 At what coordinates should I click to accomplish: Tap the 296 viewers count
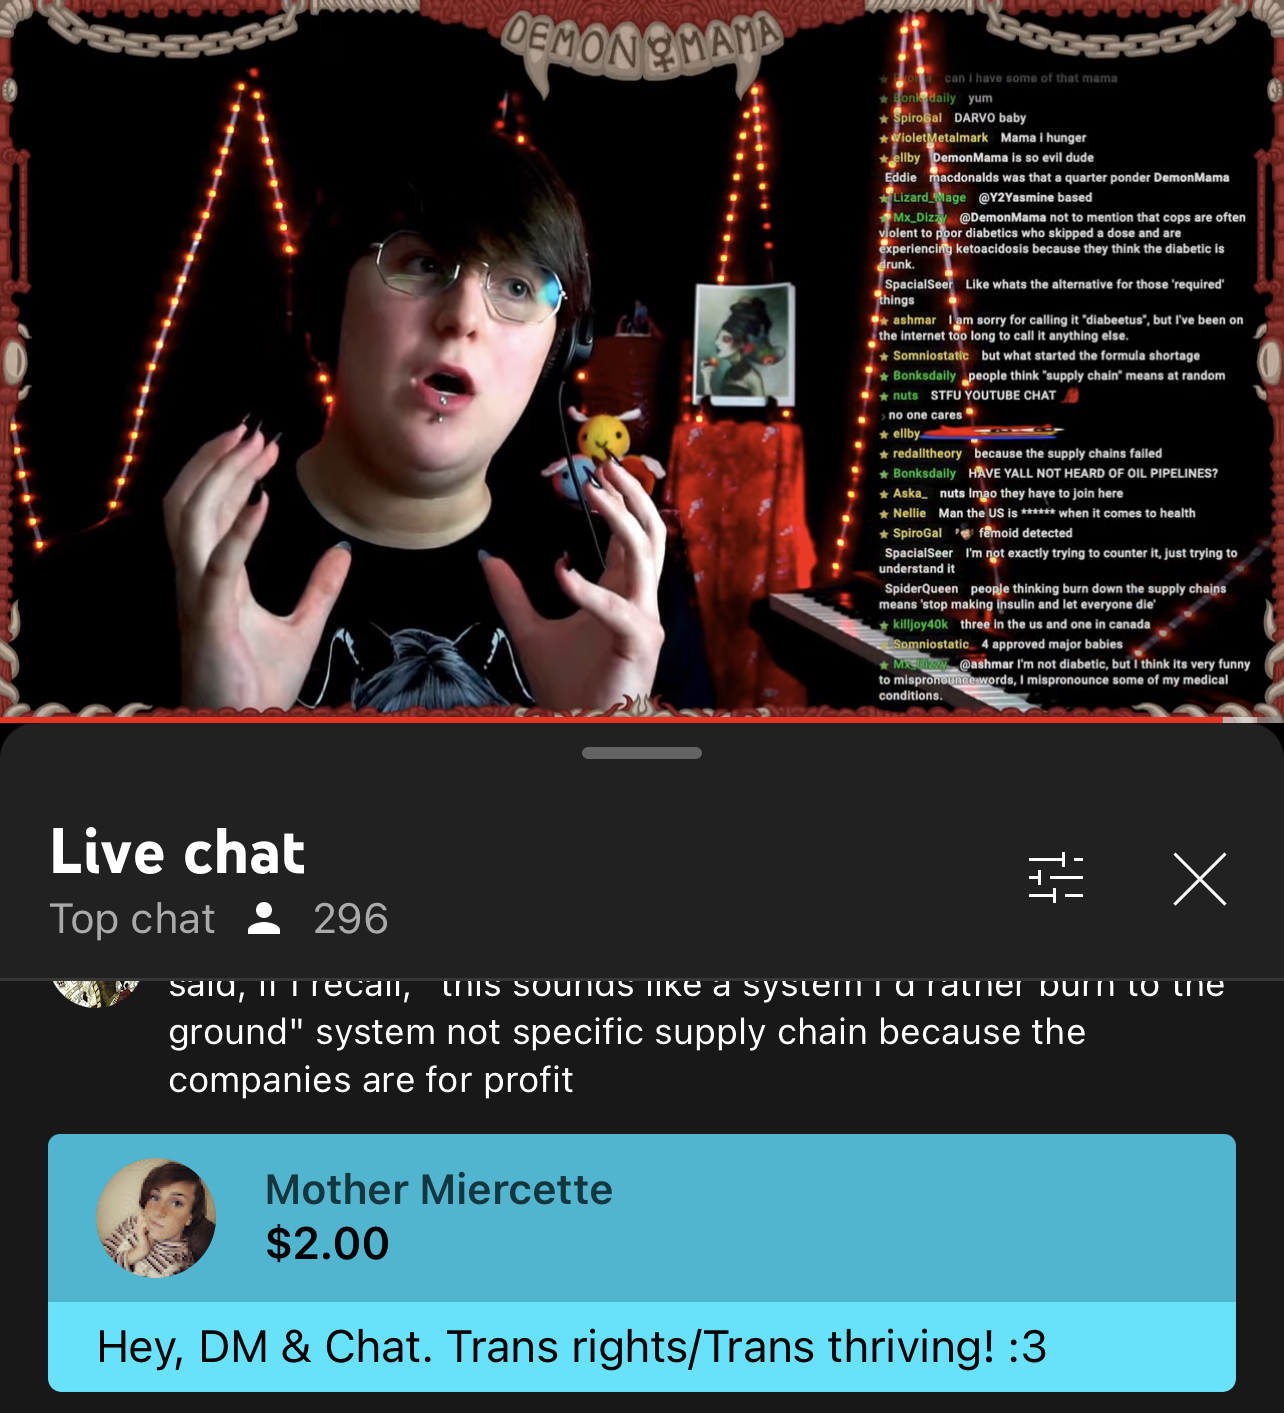tap(350, 918)
